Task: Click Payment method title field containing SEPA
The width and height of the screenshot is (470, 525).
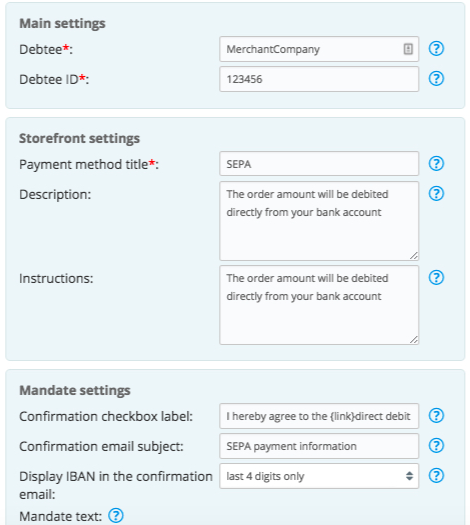Action: click(x=319, y=164)
